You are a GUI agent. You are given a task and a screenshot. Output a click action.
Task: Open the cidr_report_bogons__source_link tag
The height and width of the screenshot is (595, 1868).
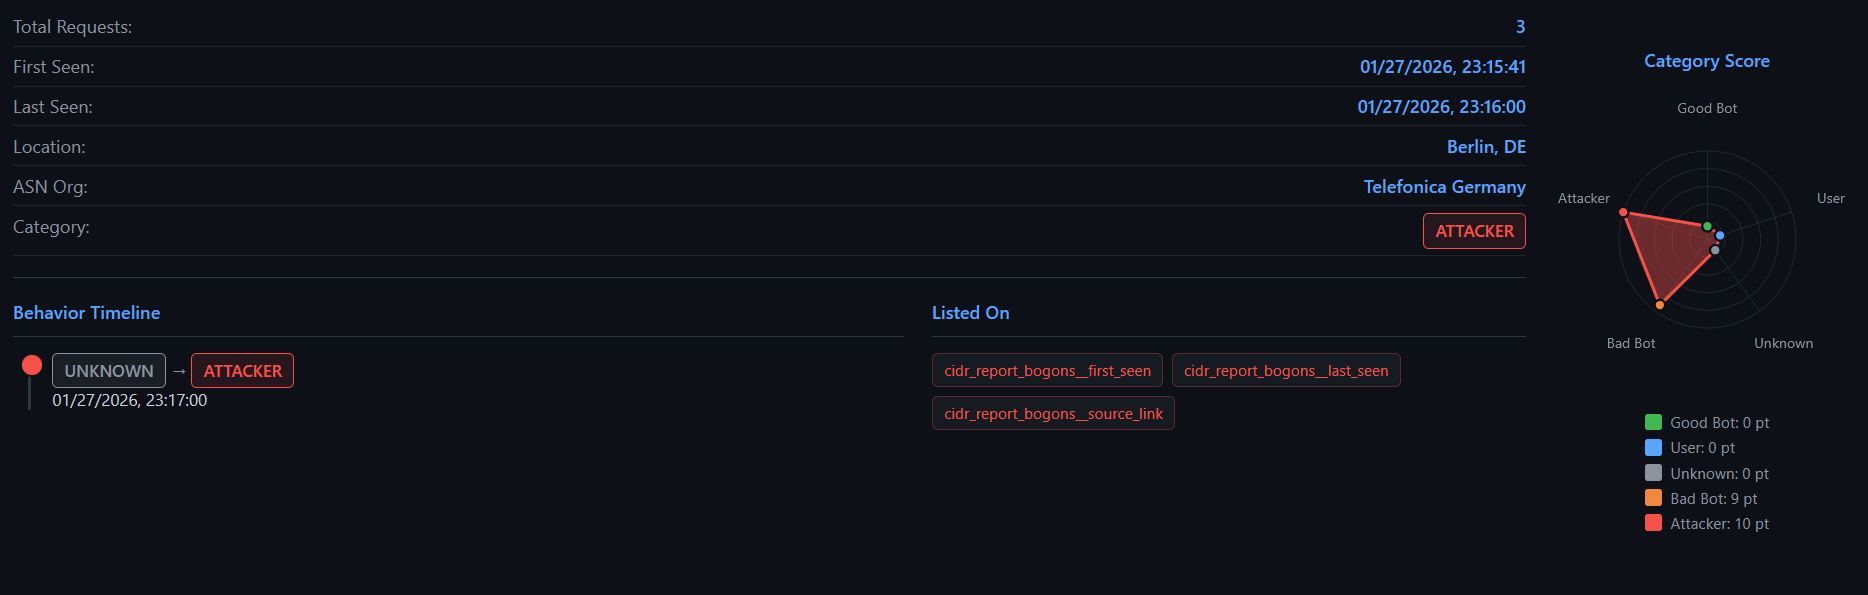coord(1053,414)
